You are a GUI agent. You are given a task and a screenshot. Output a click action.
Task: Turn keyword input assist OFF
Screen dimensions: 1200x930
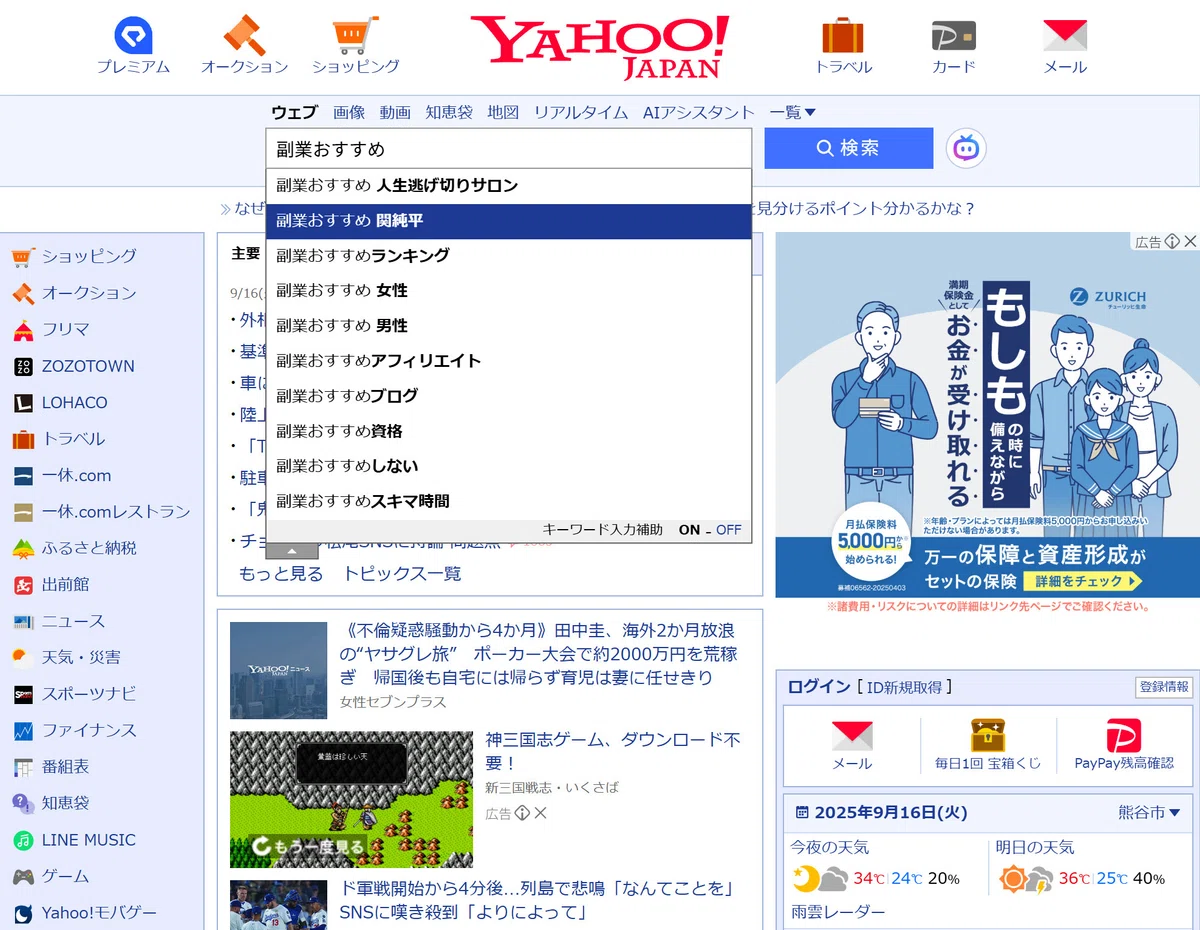(x=729, y=530)
